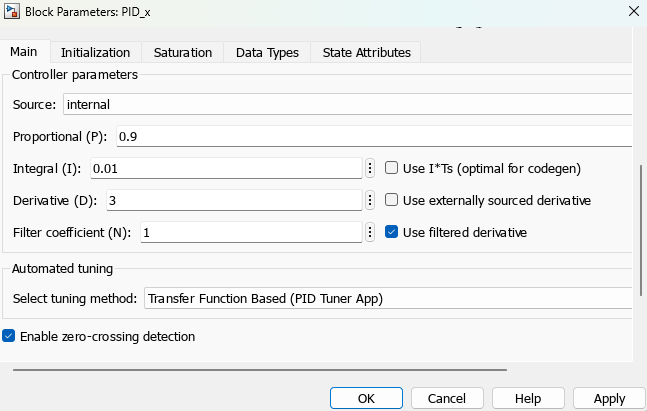Open the Derivative (D) options menu dots

[370, 201]
